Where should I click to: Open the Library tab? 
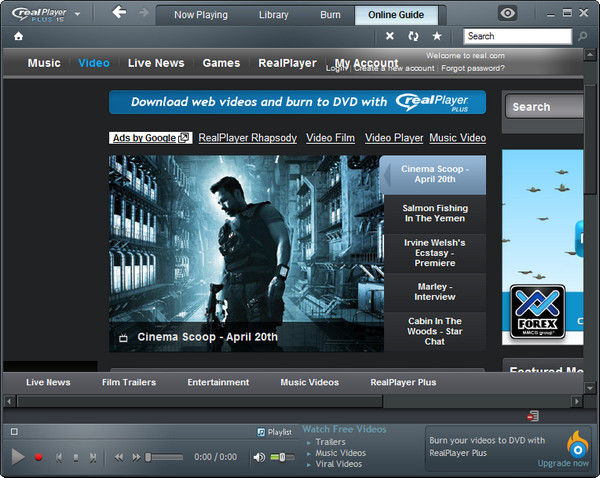click(274, 15)
